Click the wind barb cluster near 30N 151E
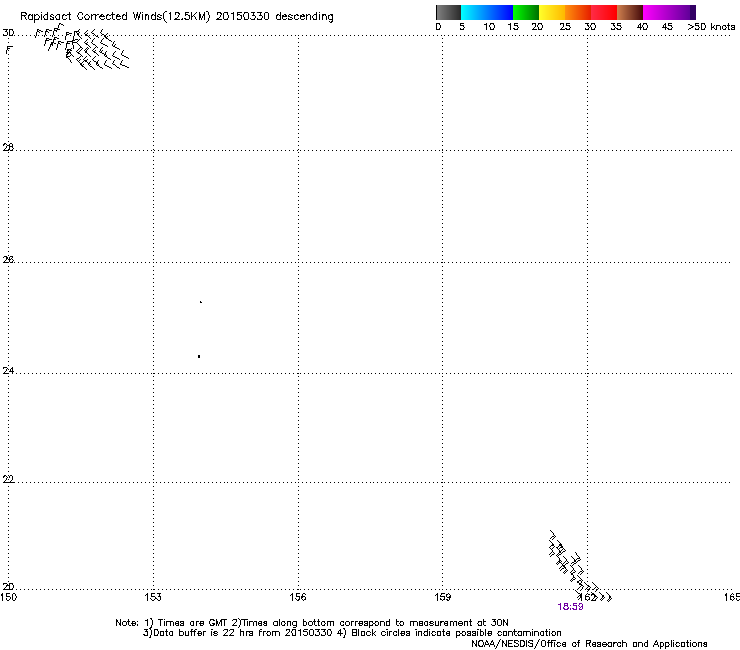Screen dimensions: 740x650 tap(82, 46)
